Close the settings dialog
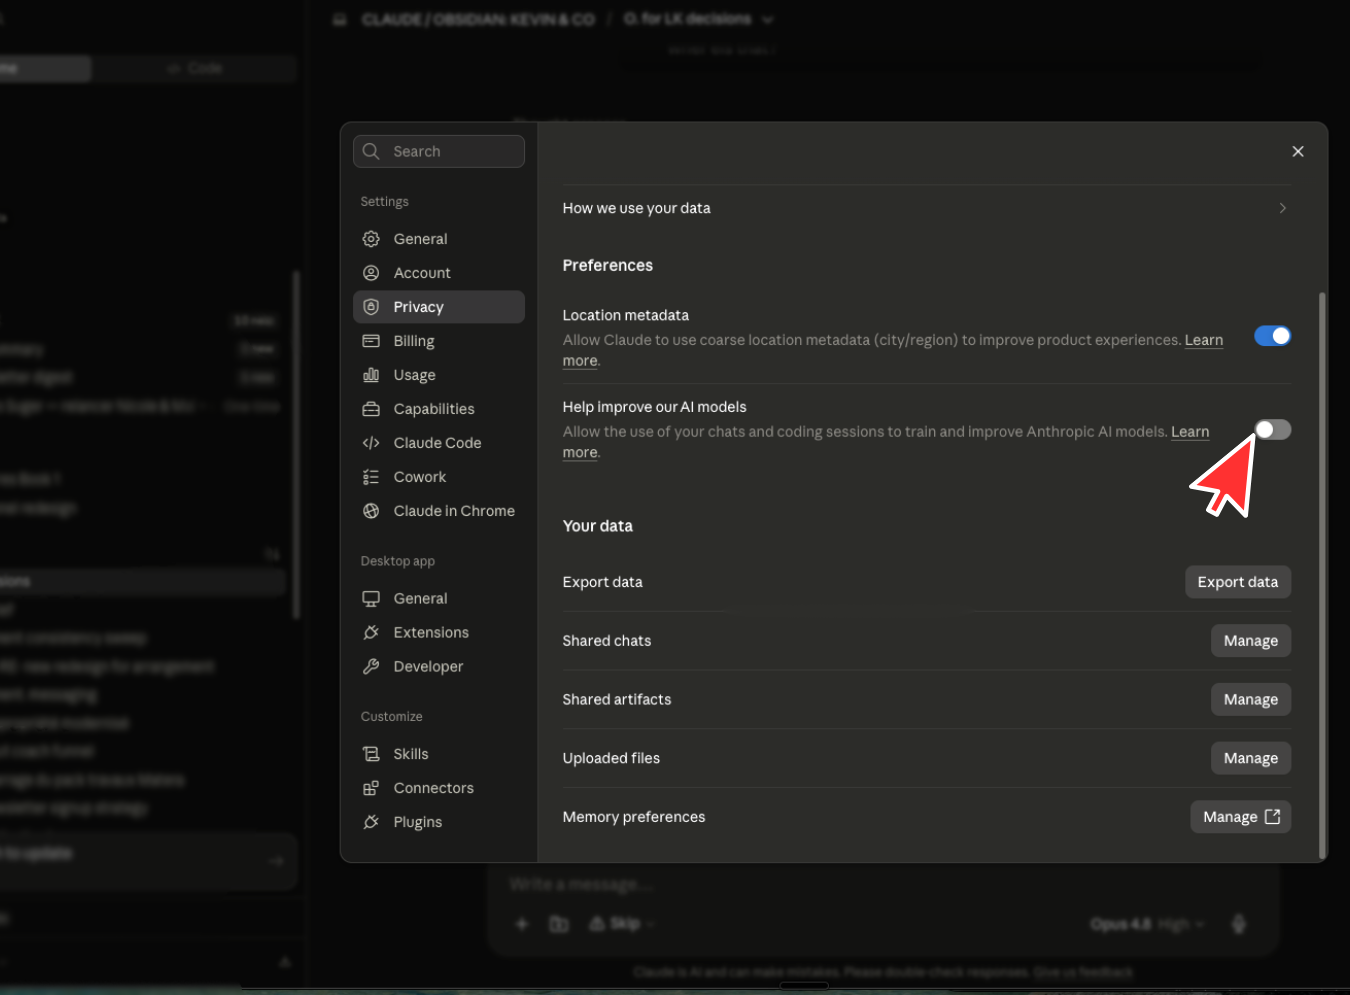The height and width of the screenshot is (995, 1350). [x=1297, y=151]
